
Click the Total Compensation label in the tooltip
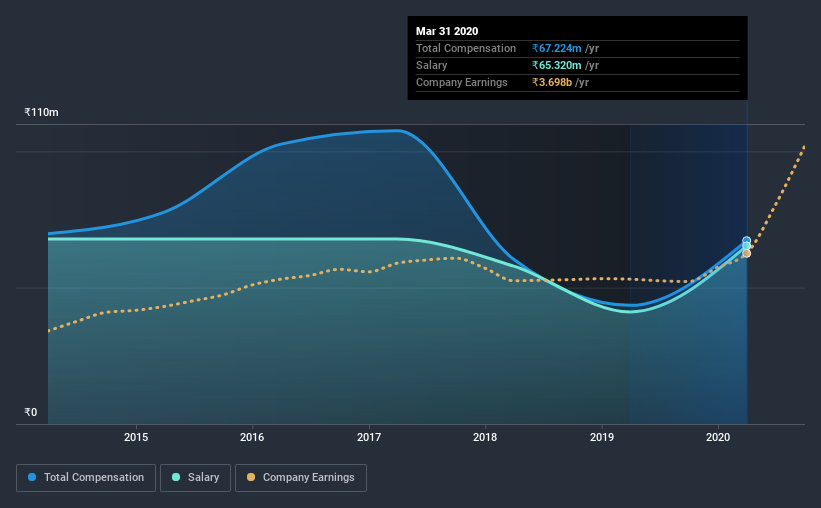(466, 48)
